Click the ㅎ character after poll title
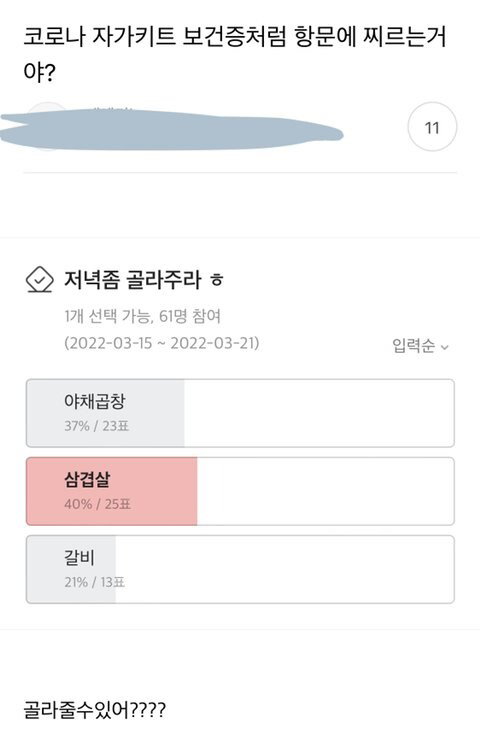This screenshot has width=480, height=746. tap(217, 280)
